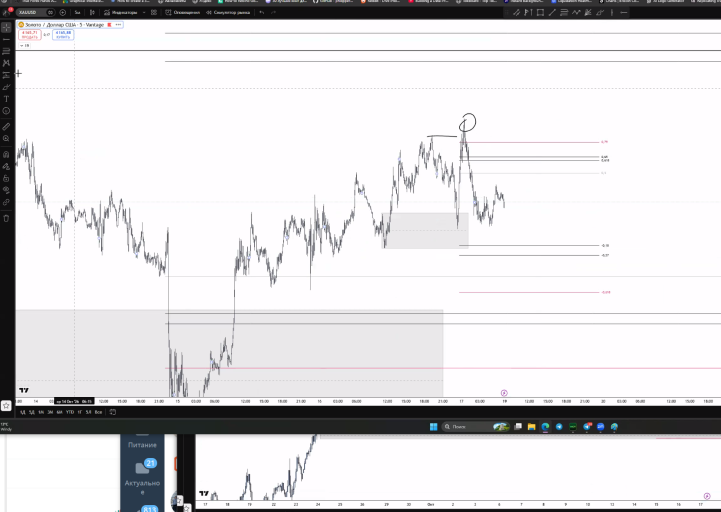The image size is (721, 512).
Task: Collapse the indicators legend chevron
Action: tap(25, 46)
